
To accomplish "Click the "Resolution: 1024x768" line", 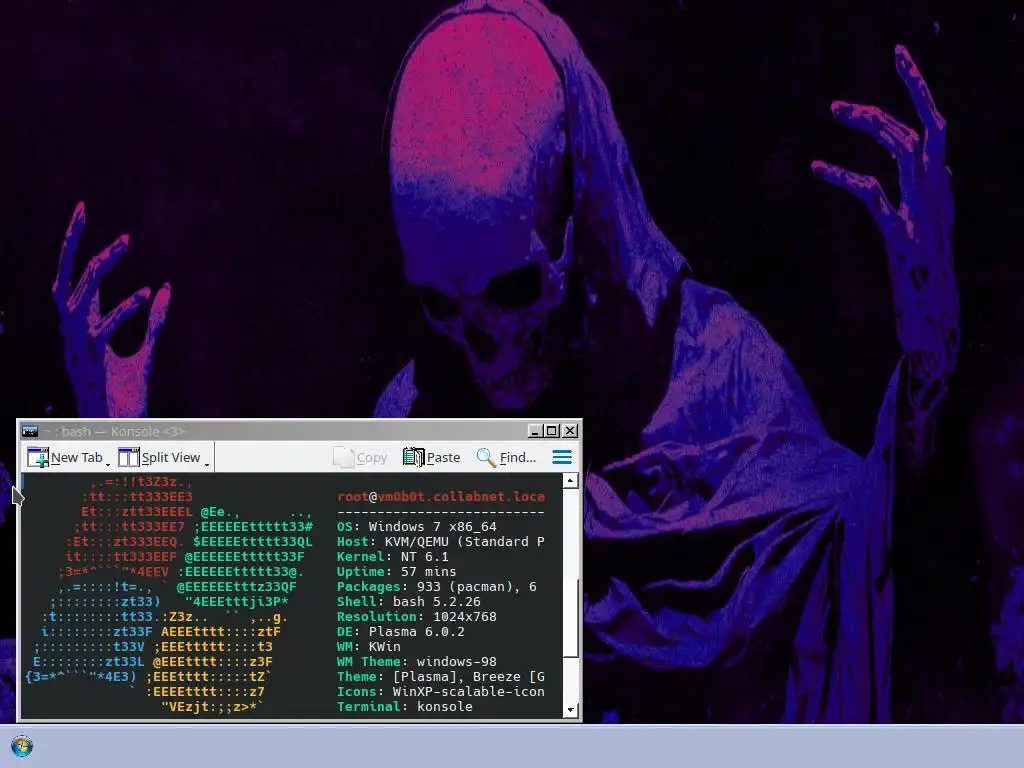I will click(417, 616).
